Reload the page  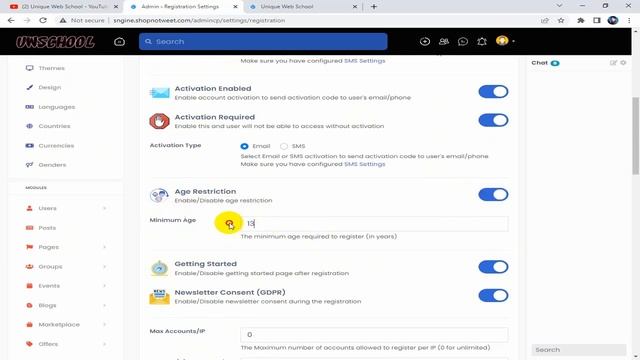(x=43, y=20)
